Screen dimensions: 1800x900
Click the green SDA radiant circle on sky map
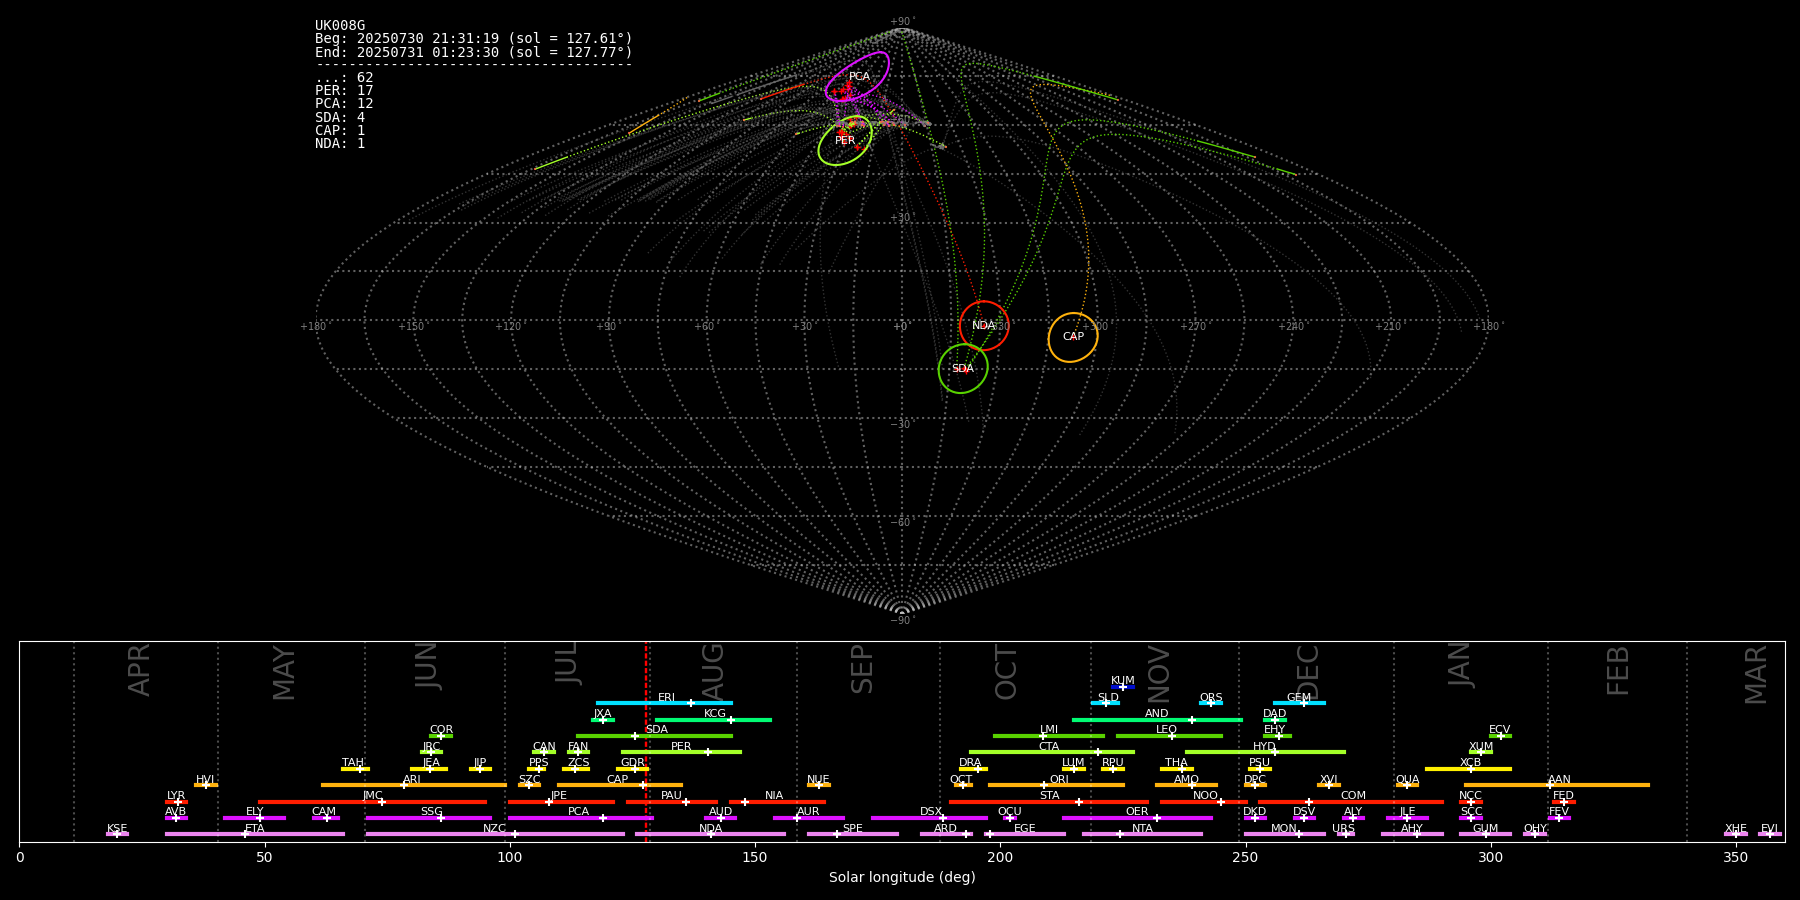963,368
